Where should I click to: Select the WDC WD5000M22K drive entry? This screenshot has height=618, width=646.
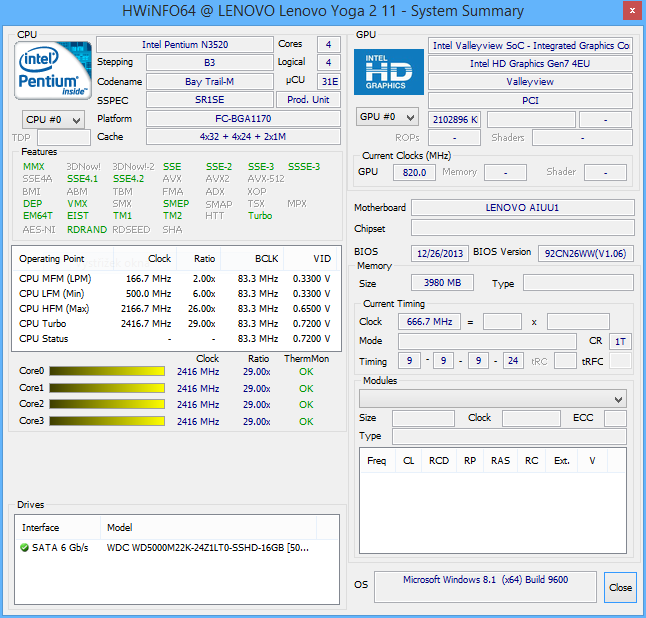[x=207, y=548]
